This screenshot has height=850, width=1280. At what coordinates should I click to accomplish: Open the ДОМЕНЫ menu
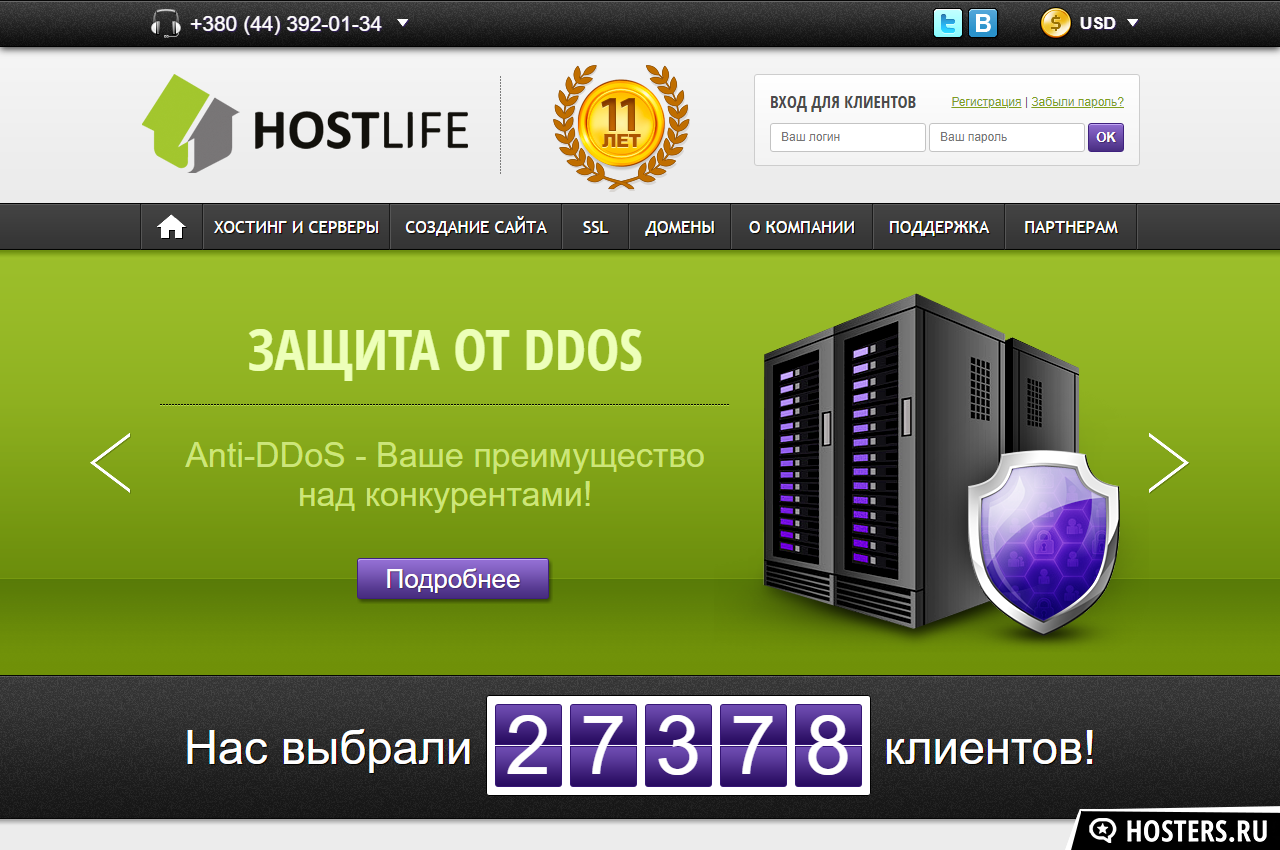tap(680, 227)
